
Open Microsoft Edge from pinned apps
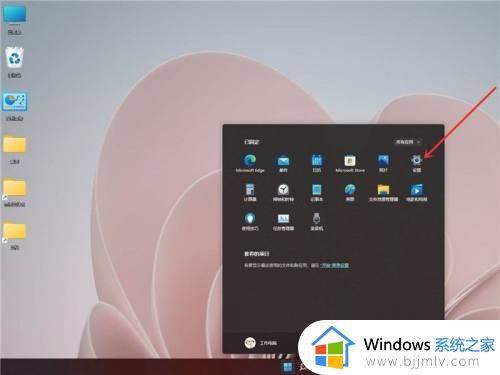coord(250,163)
